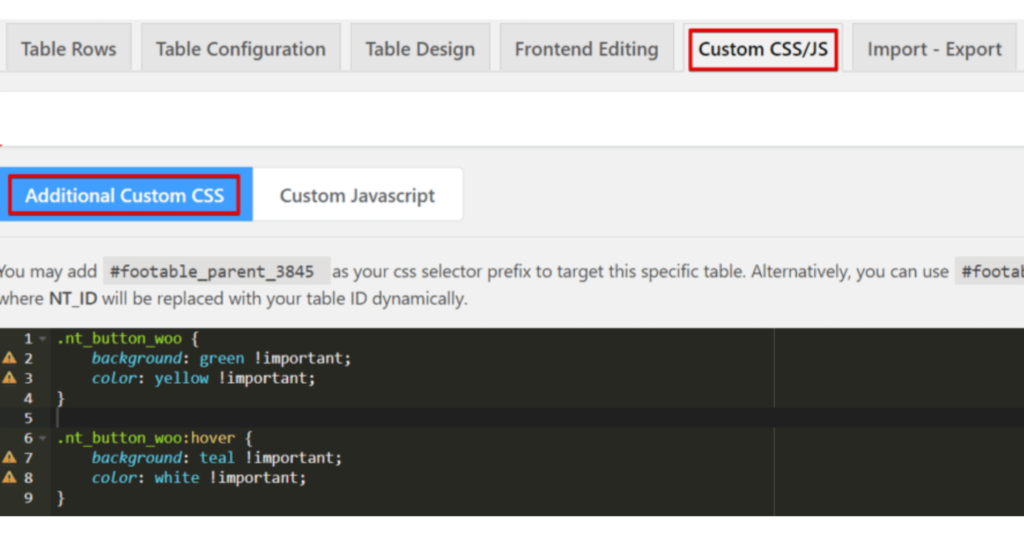Collapse code fold arrow on line 1

[x=42, y=339]
